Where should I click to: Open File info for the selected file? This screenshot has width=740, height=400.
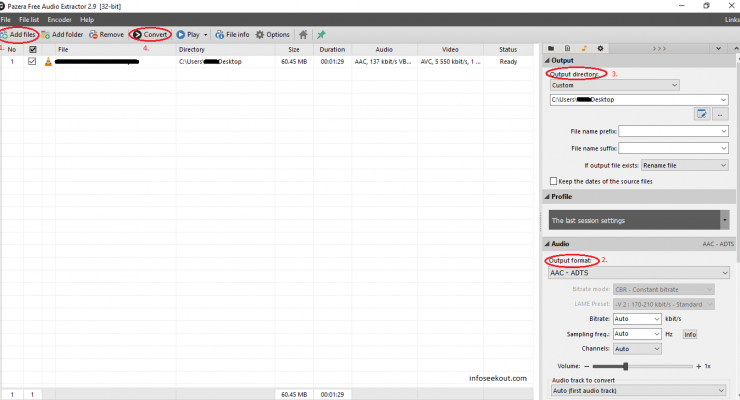(x=232, y=34)
